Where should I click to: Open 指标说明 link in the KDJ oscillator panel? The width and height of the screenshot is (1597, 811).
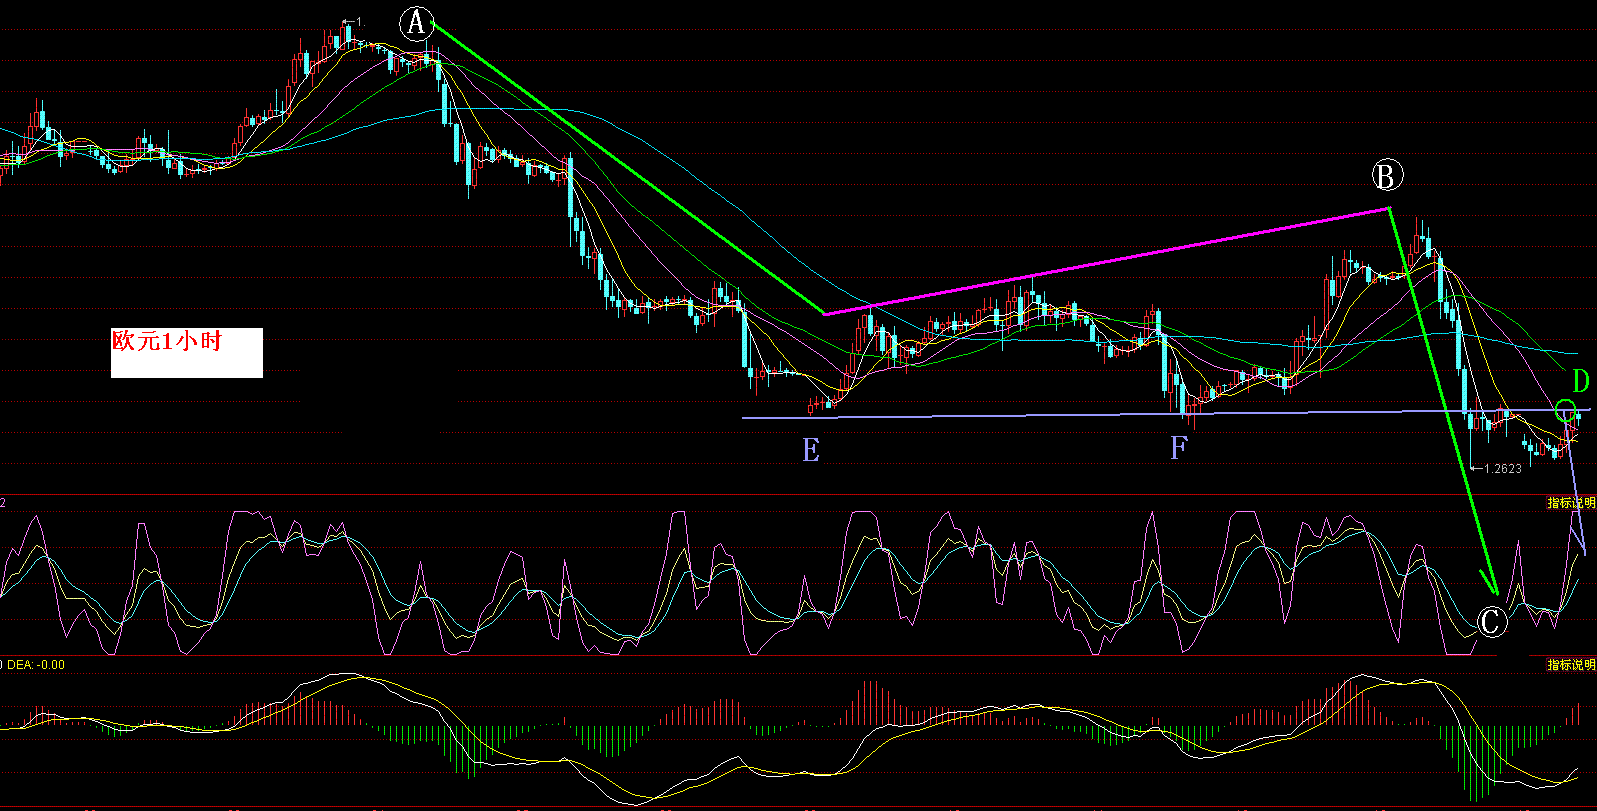point(1571,503)
